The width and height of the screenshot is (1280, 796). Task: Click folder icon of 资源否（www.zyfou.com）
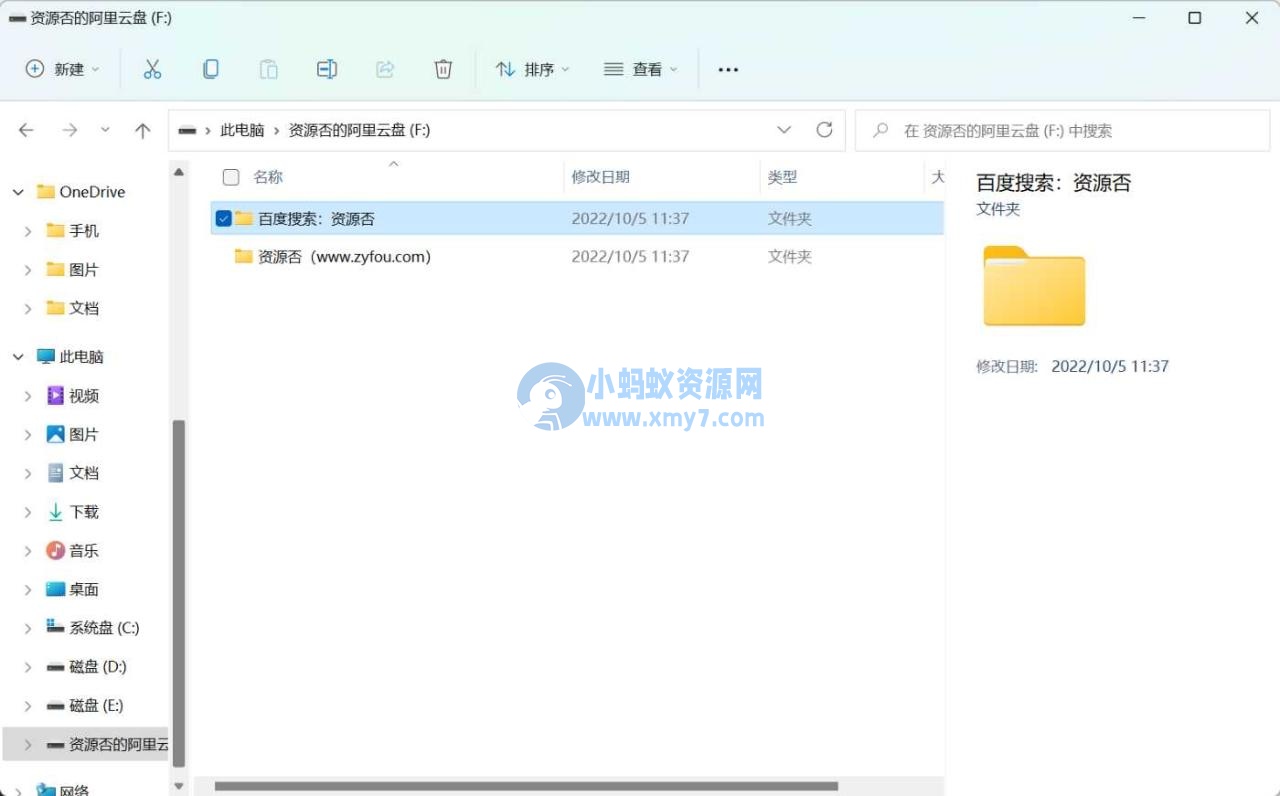243,256
